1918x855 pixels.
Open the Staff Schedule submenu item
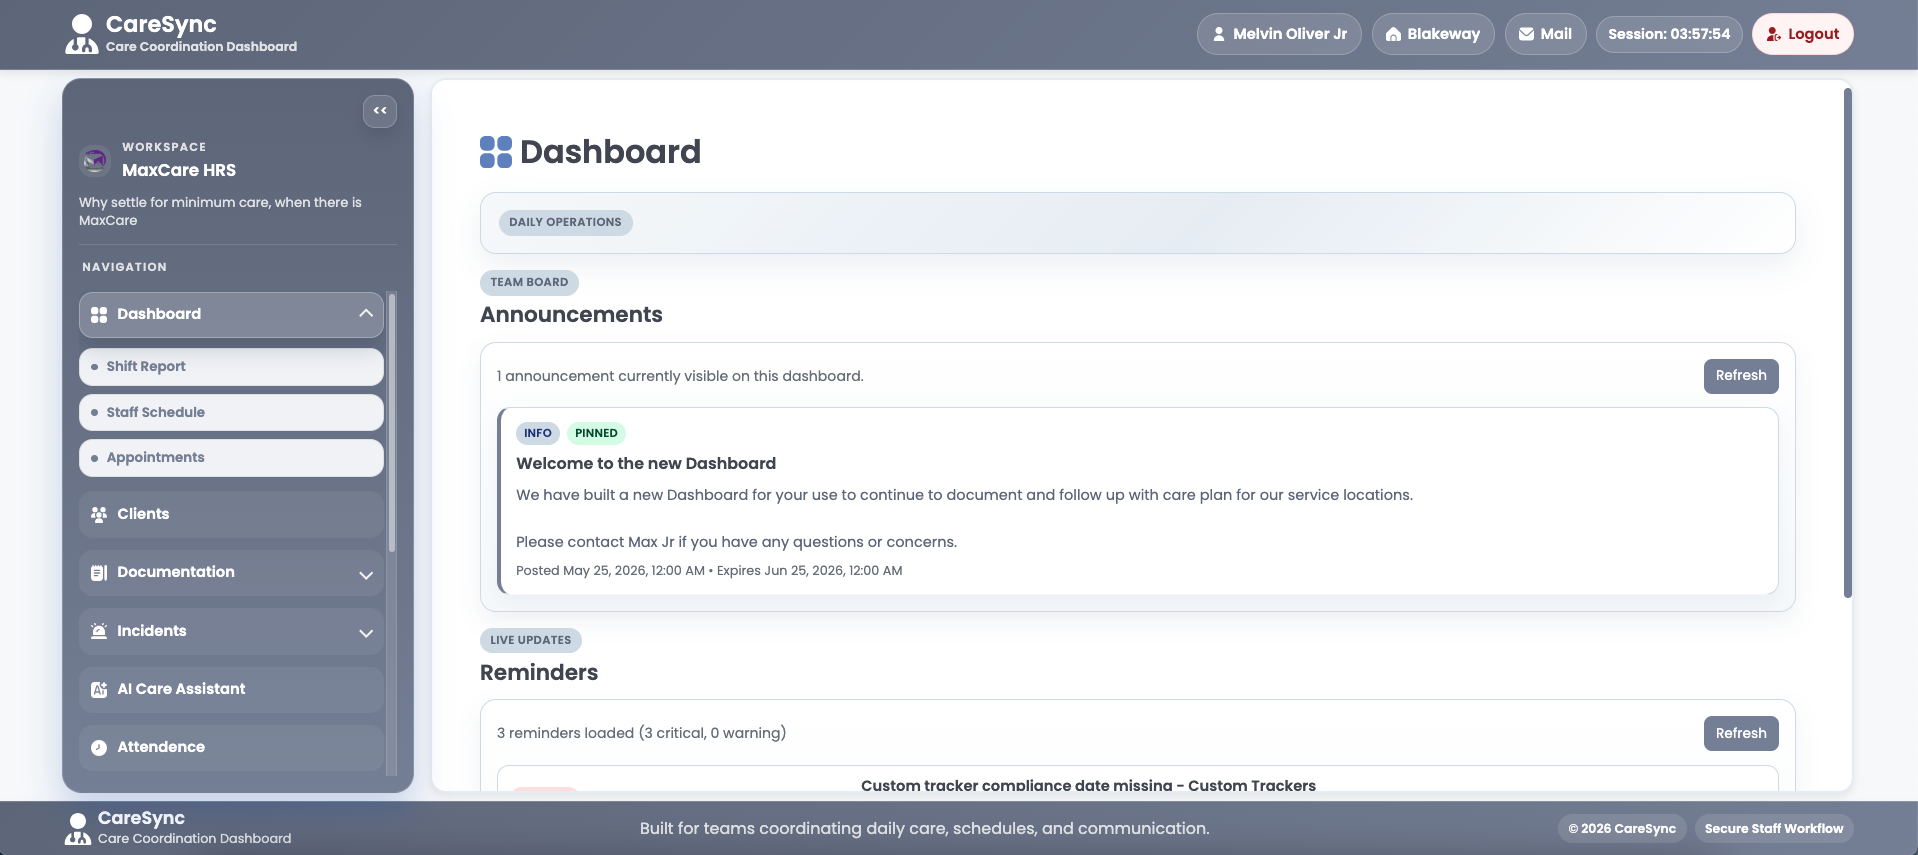click(x=231, y=412)
